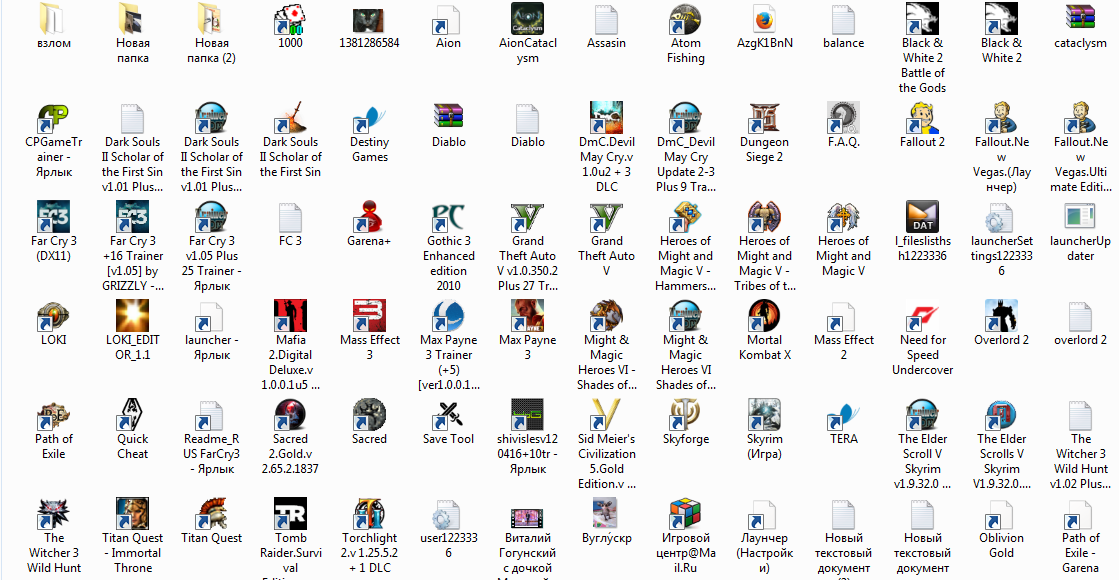Open launcherUpdater application
The image size is (1119, 580).
[x=1080, y=217]
